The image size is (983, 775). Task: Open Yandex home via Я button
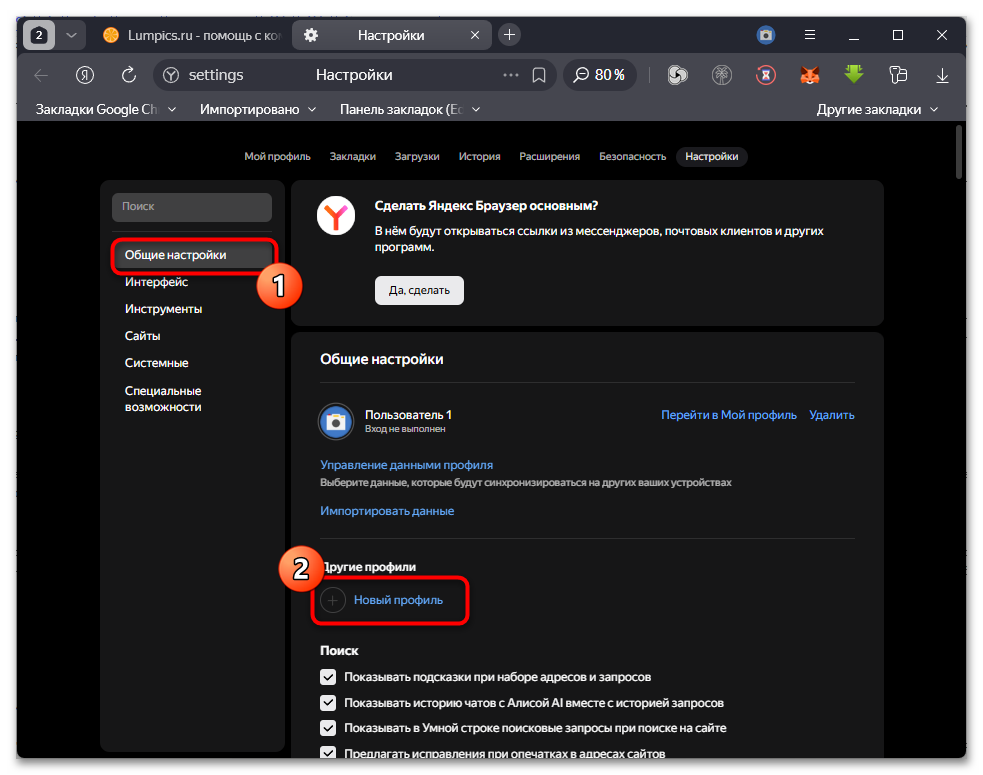85,75
